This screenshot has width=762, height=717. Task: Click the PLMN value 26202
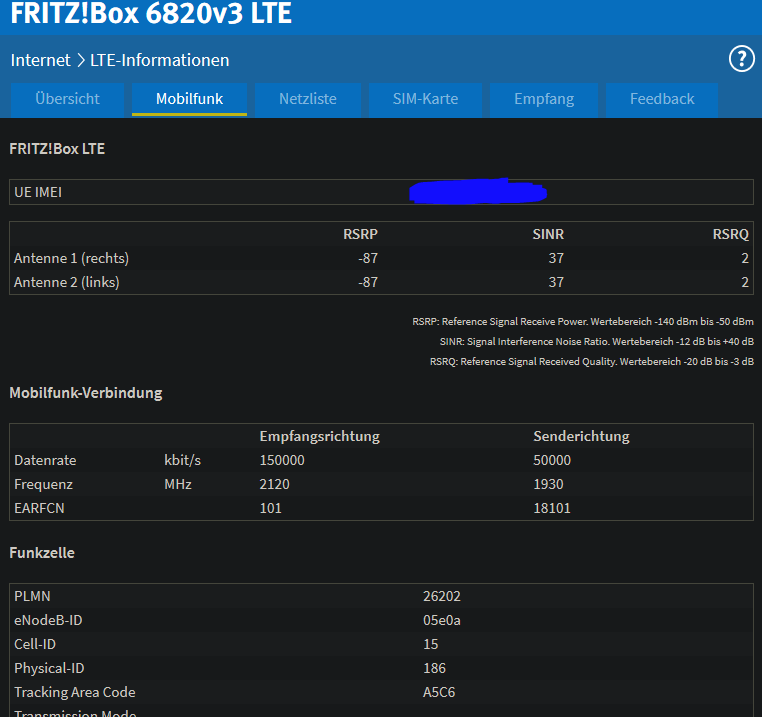(x=441, y=596)
